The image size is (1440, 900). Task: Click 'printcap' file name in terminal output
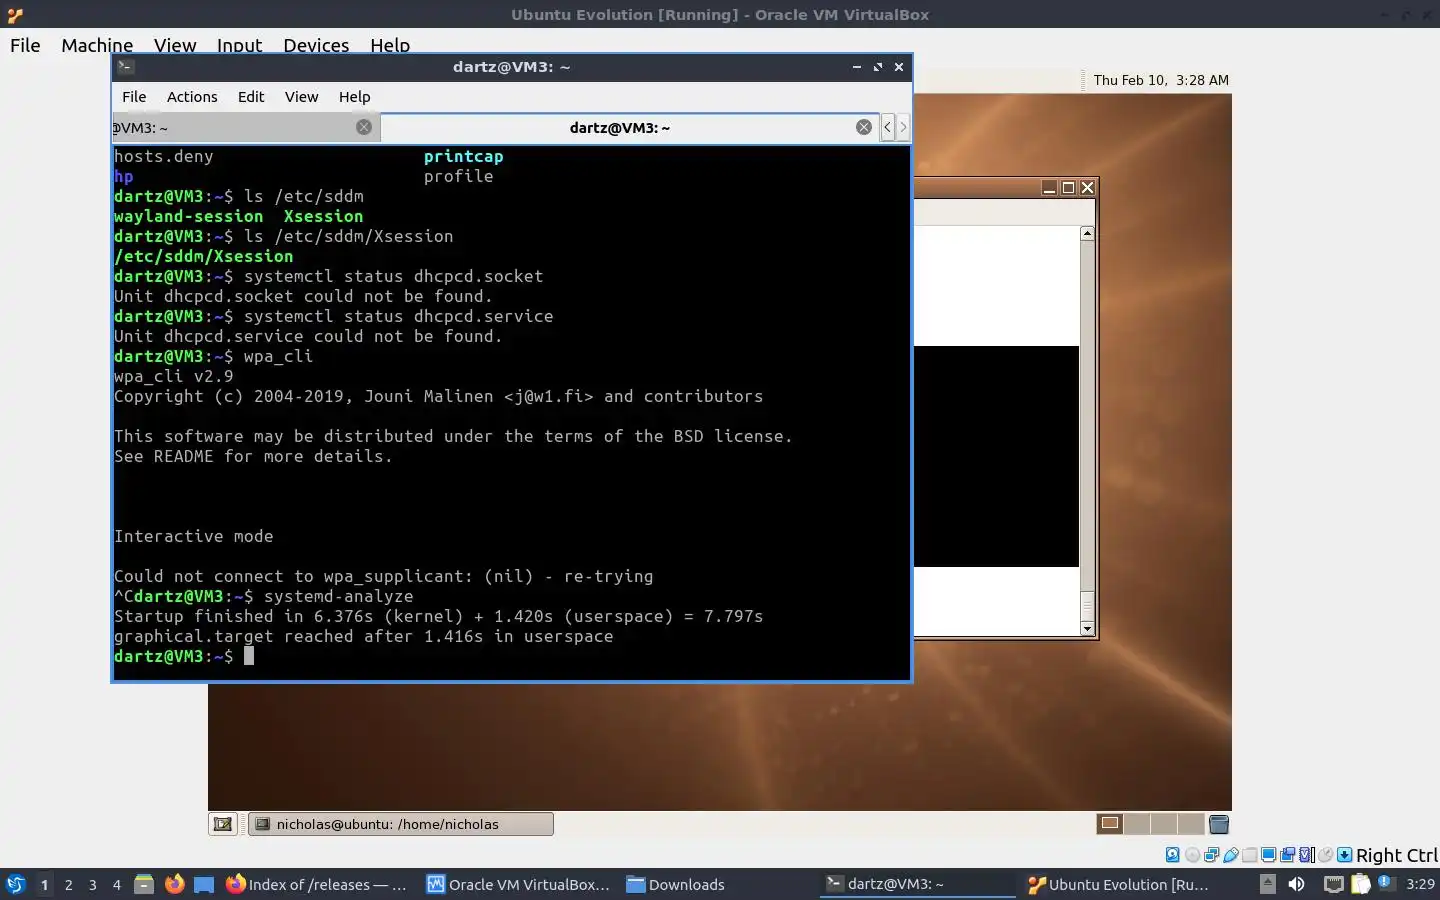coord(463,156)
